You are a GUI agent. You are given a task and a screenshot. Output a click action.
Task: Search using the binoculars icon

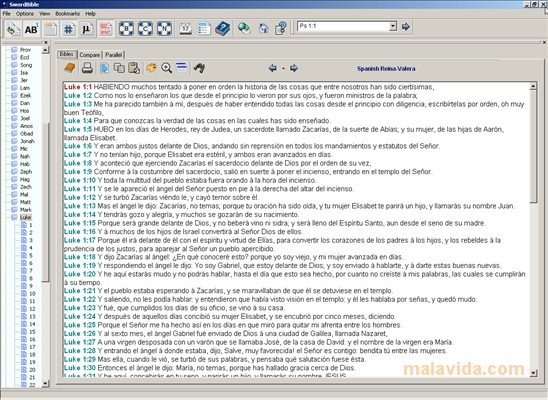click(x=199, y=68)
